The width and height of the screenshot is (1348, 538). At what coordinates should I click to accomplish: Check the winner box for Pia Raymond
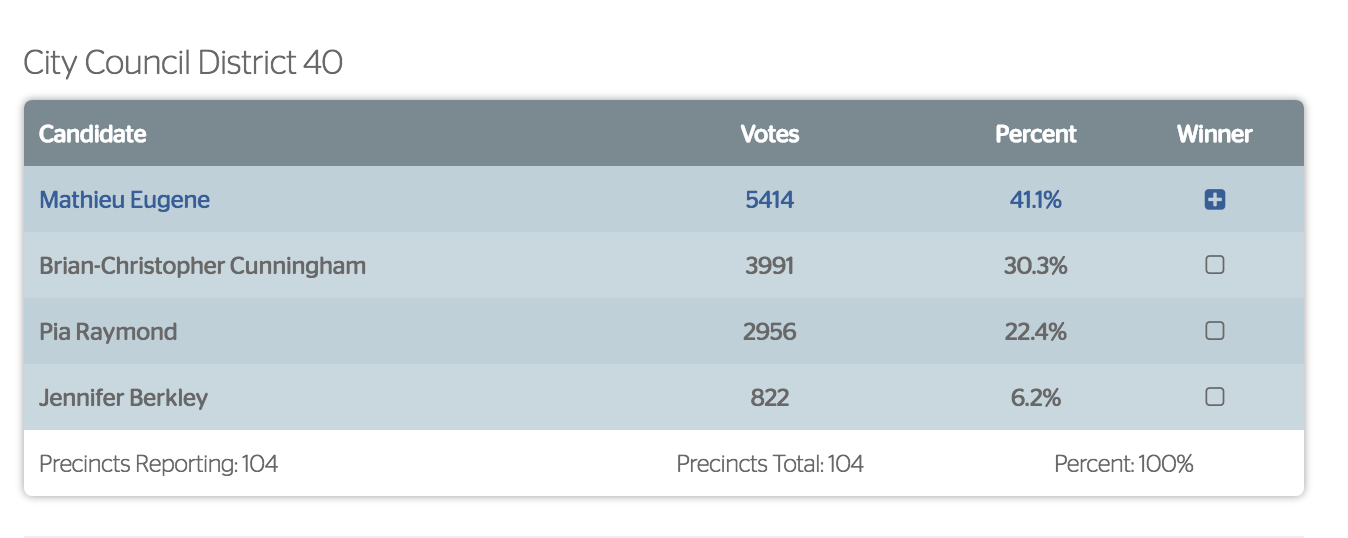[x=1215, y=331]
